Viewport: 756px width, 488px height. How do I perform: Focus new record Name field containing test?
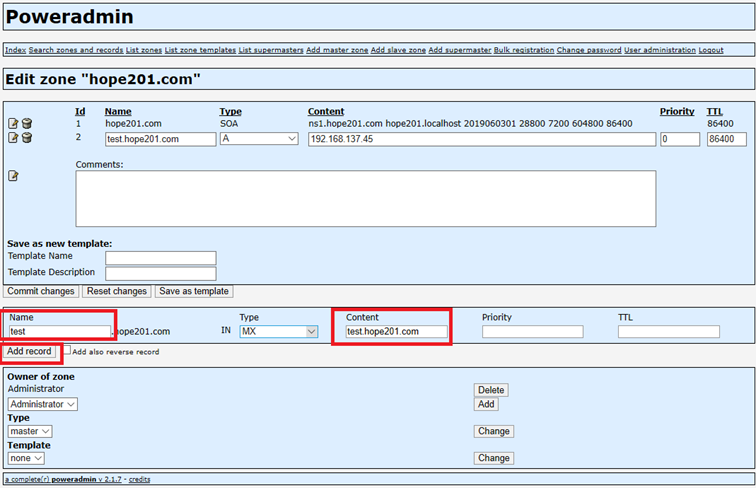[x=60, y=331]
